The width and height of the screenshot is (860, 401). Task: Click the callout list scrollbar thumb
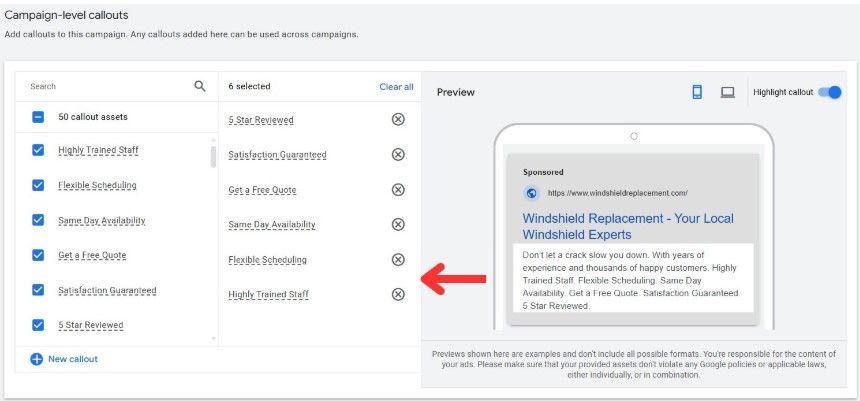point(213,156)
